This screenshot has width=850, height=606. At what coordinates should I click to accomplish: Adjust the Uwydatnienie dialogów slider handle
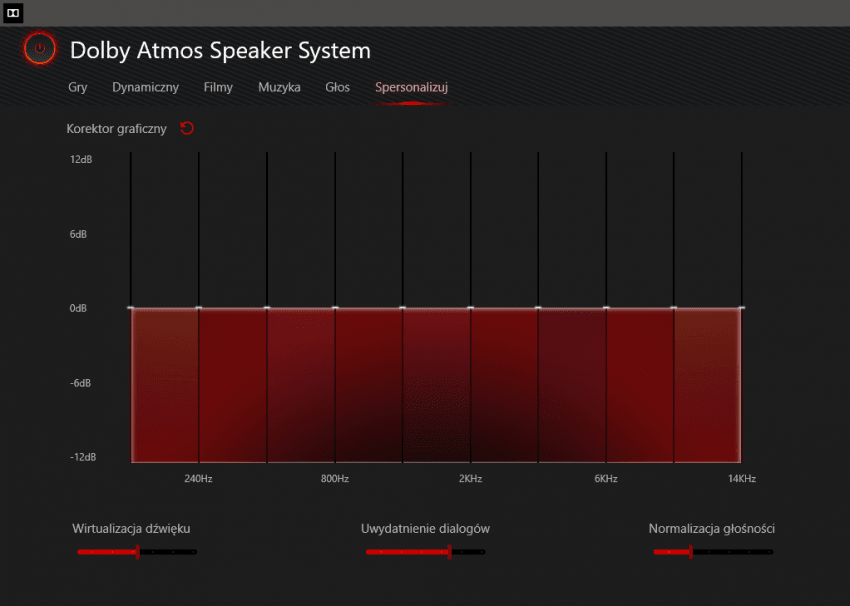(x=449, y=552)
